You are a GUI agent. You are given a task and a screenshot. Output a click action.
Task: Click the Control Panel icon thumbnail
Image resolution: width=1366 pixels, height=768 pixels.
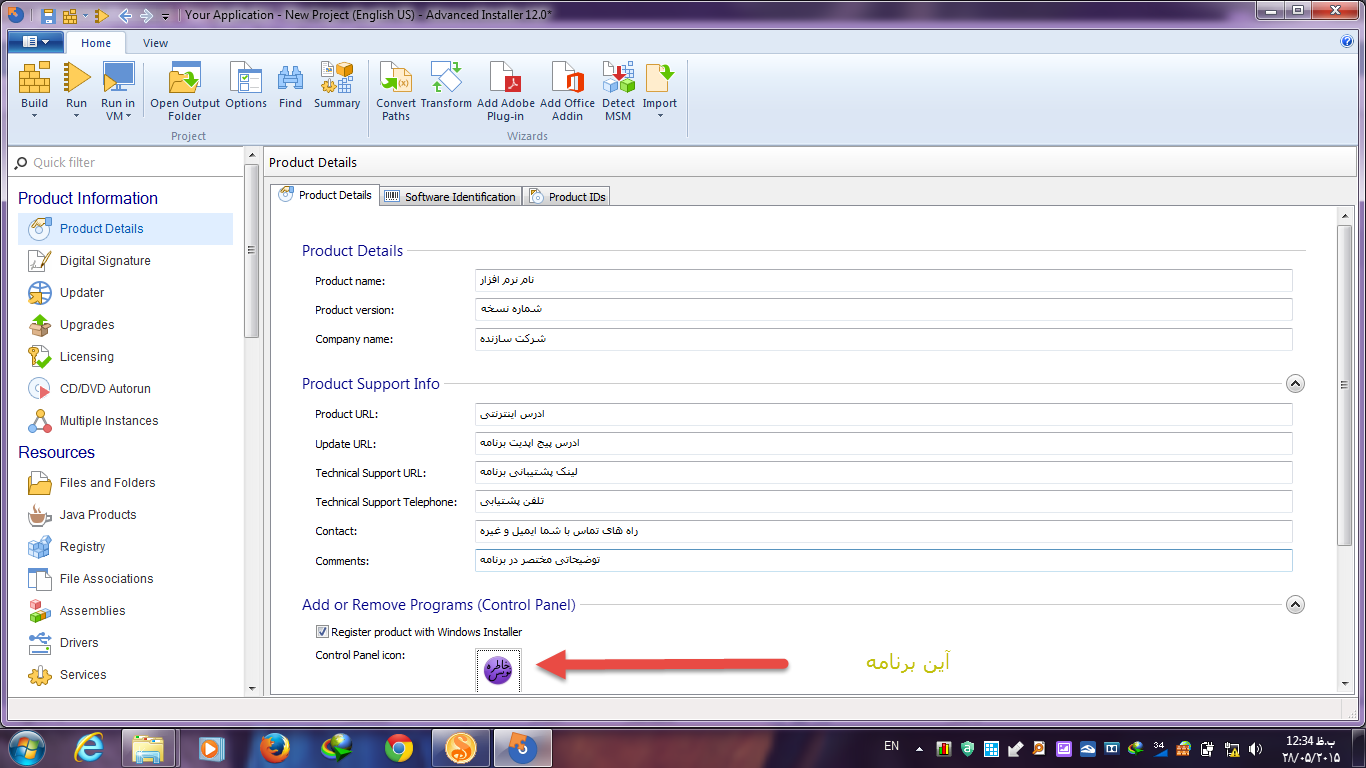(498, 669)
